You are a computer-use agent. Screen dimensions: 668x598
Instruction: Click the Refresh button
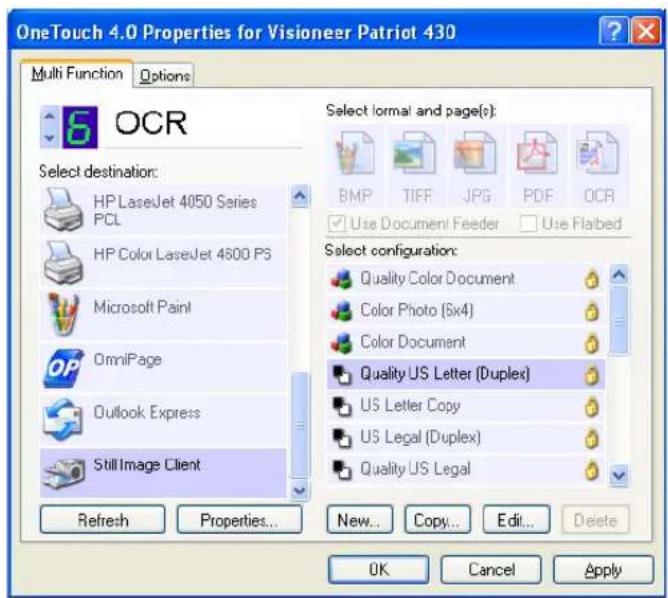103,520
